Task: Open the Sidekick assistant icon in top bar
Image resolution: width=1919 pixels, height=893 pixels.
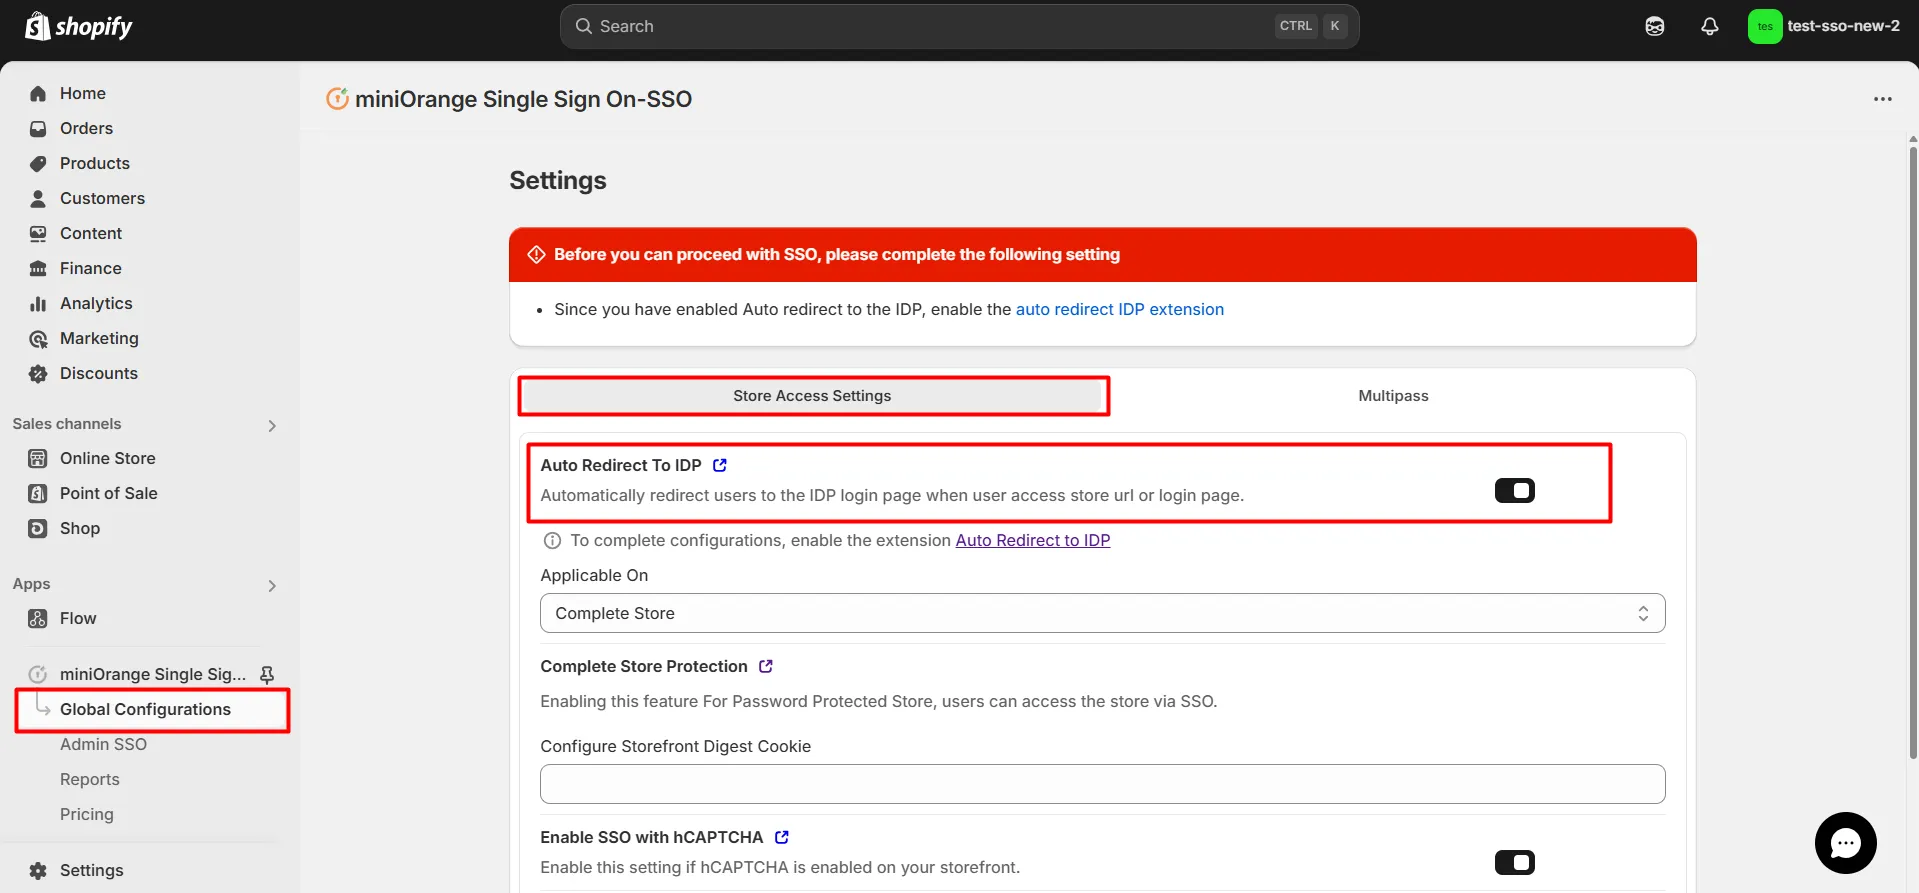Action: click(x=1655, y=26)
